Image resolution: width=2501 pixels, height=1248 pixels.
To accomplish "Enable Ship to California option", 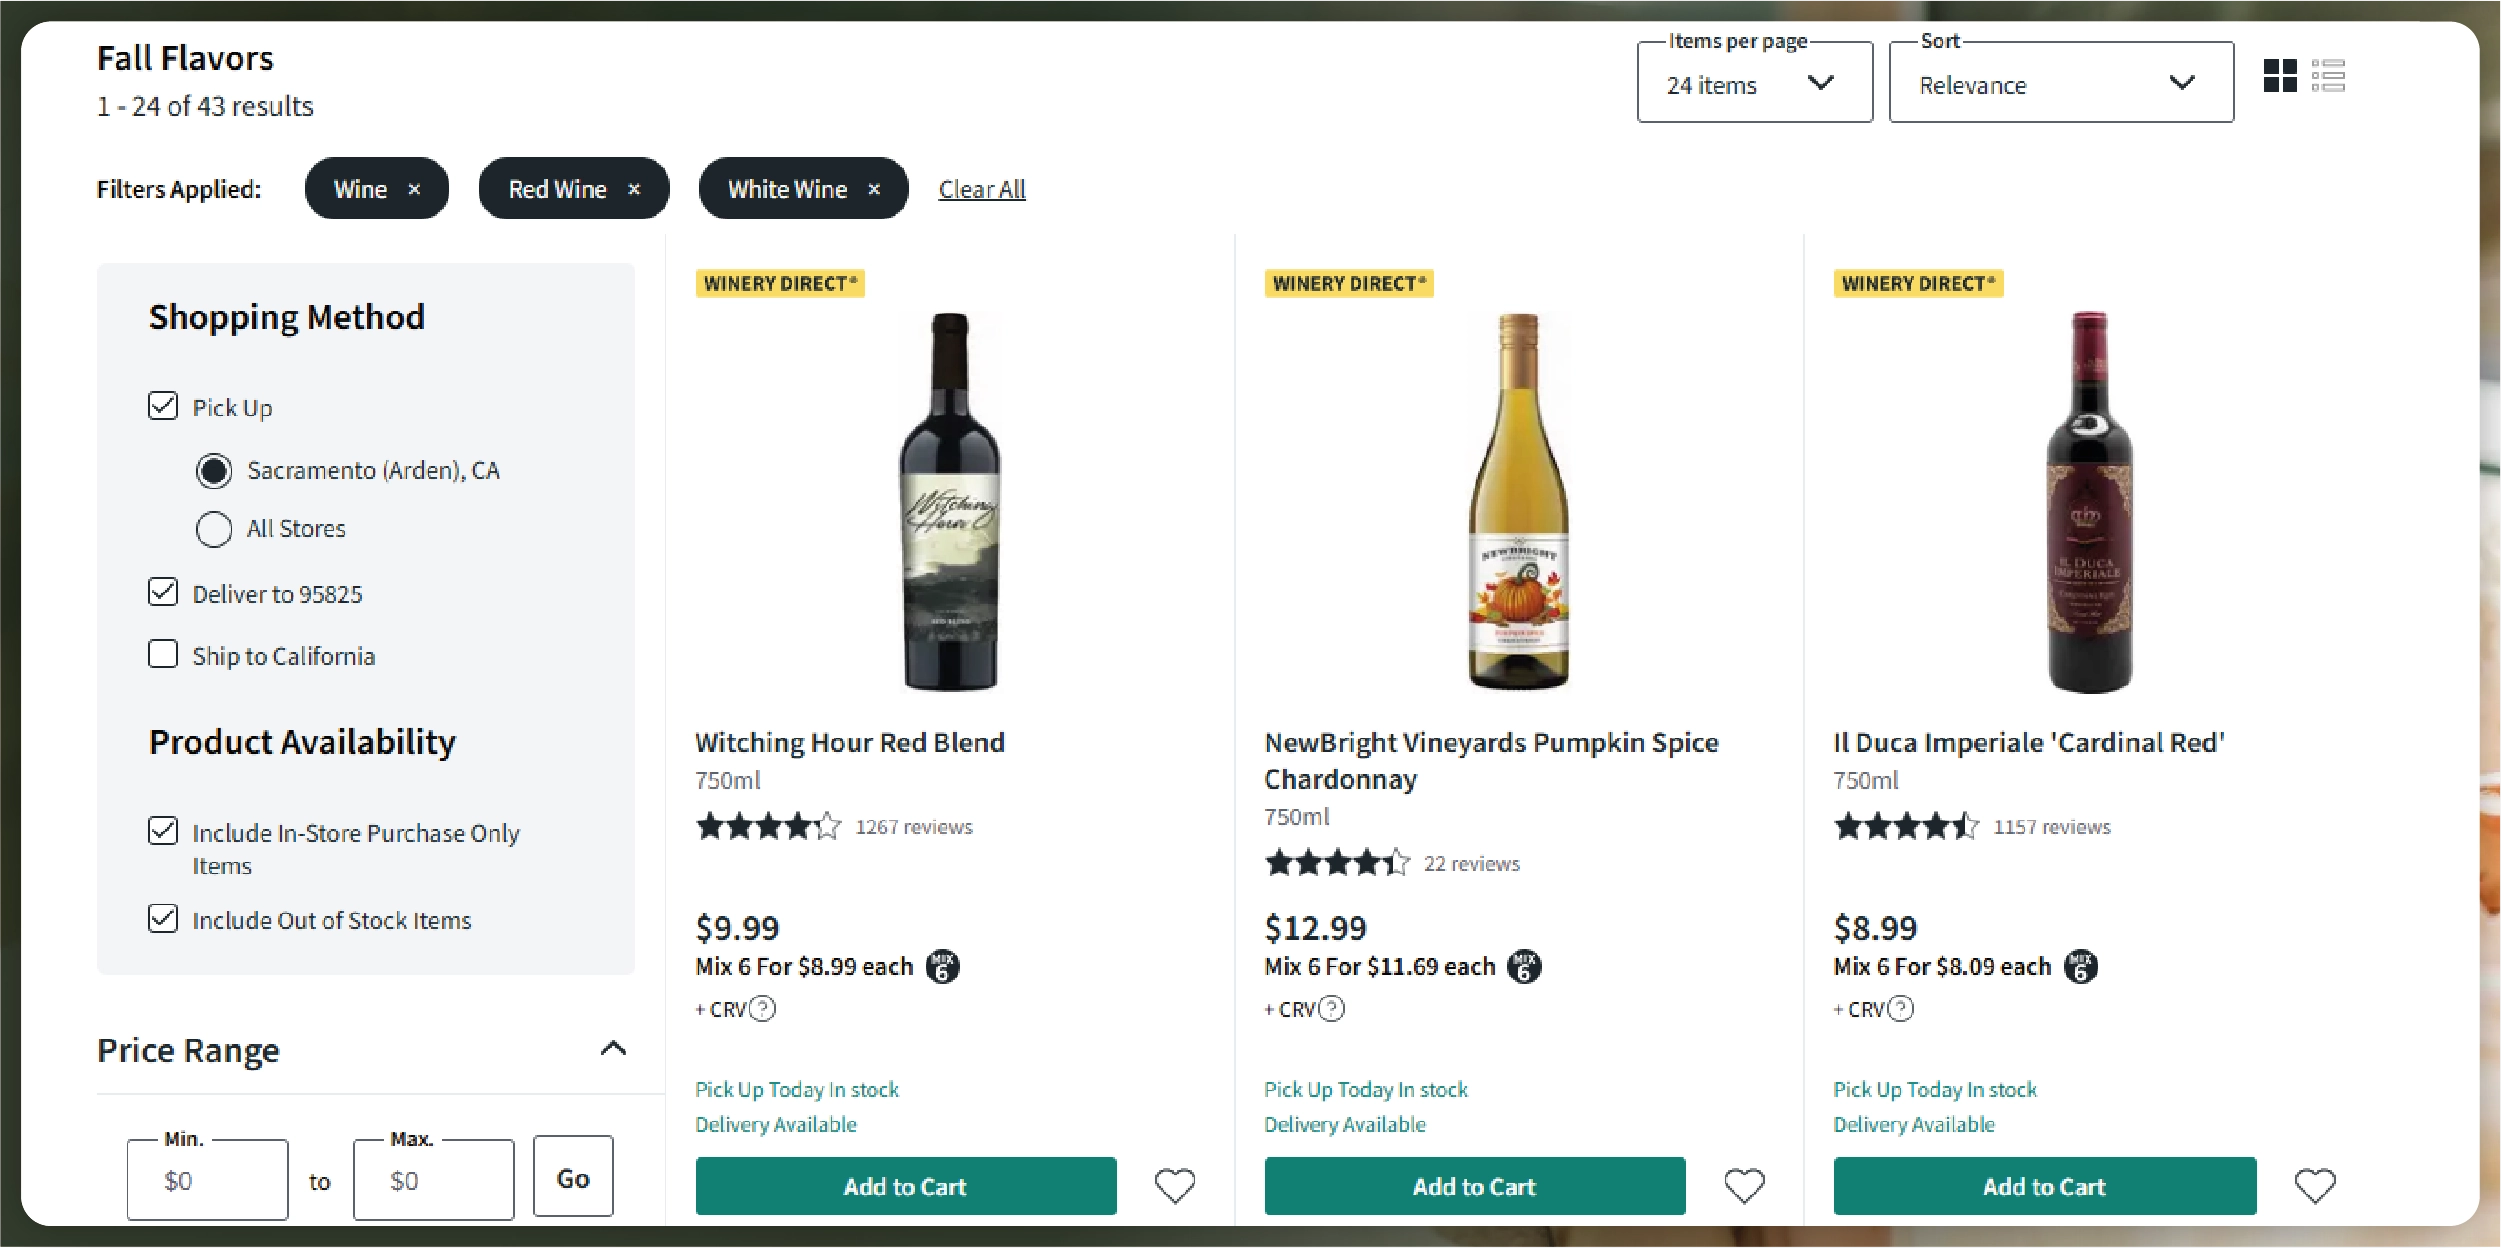I will 163,654.
